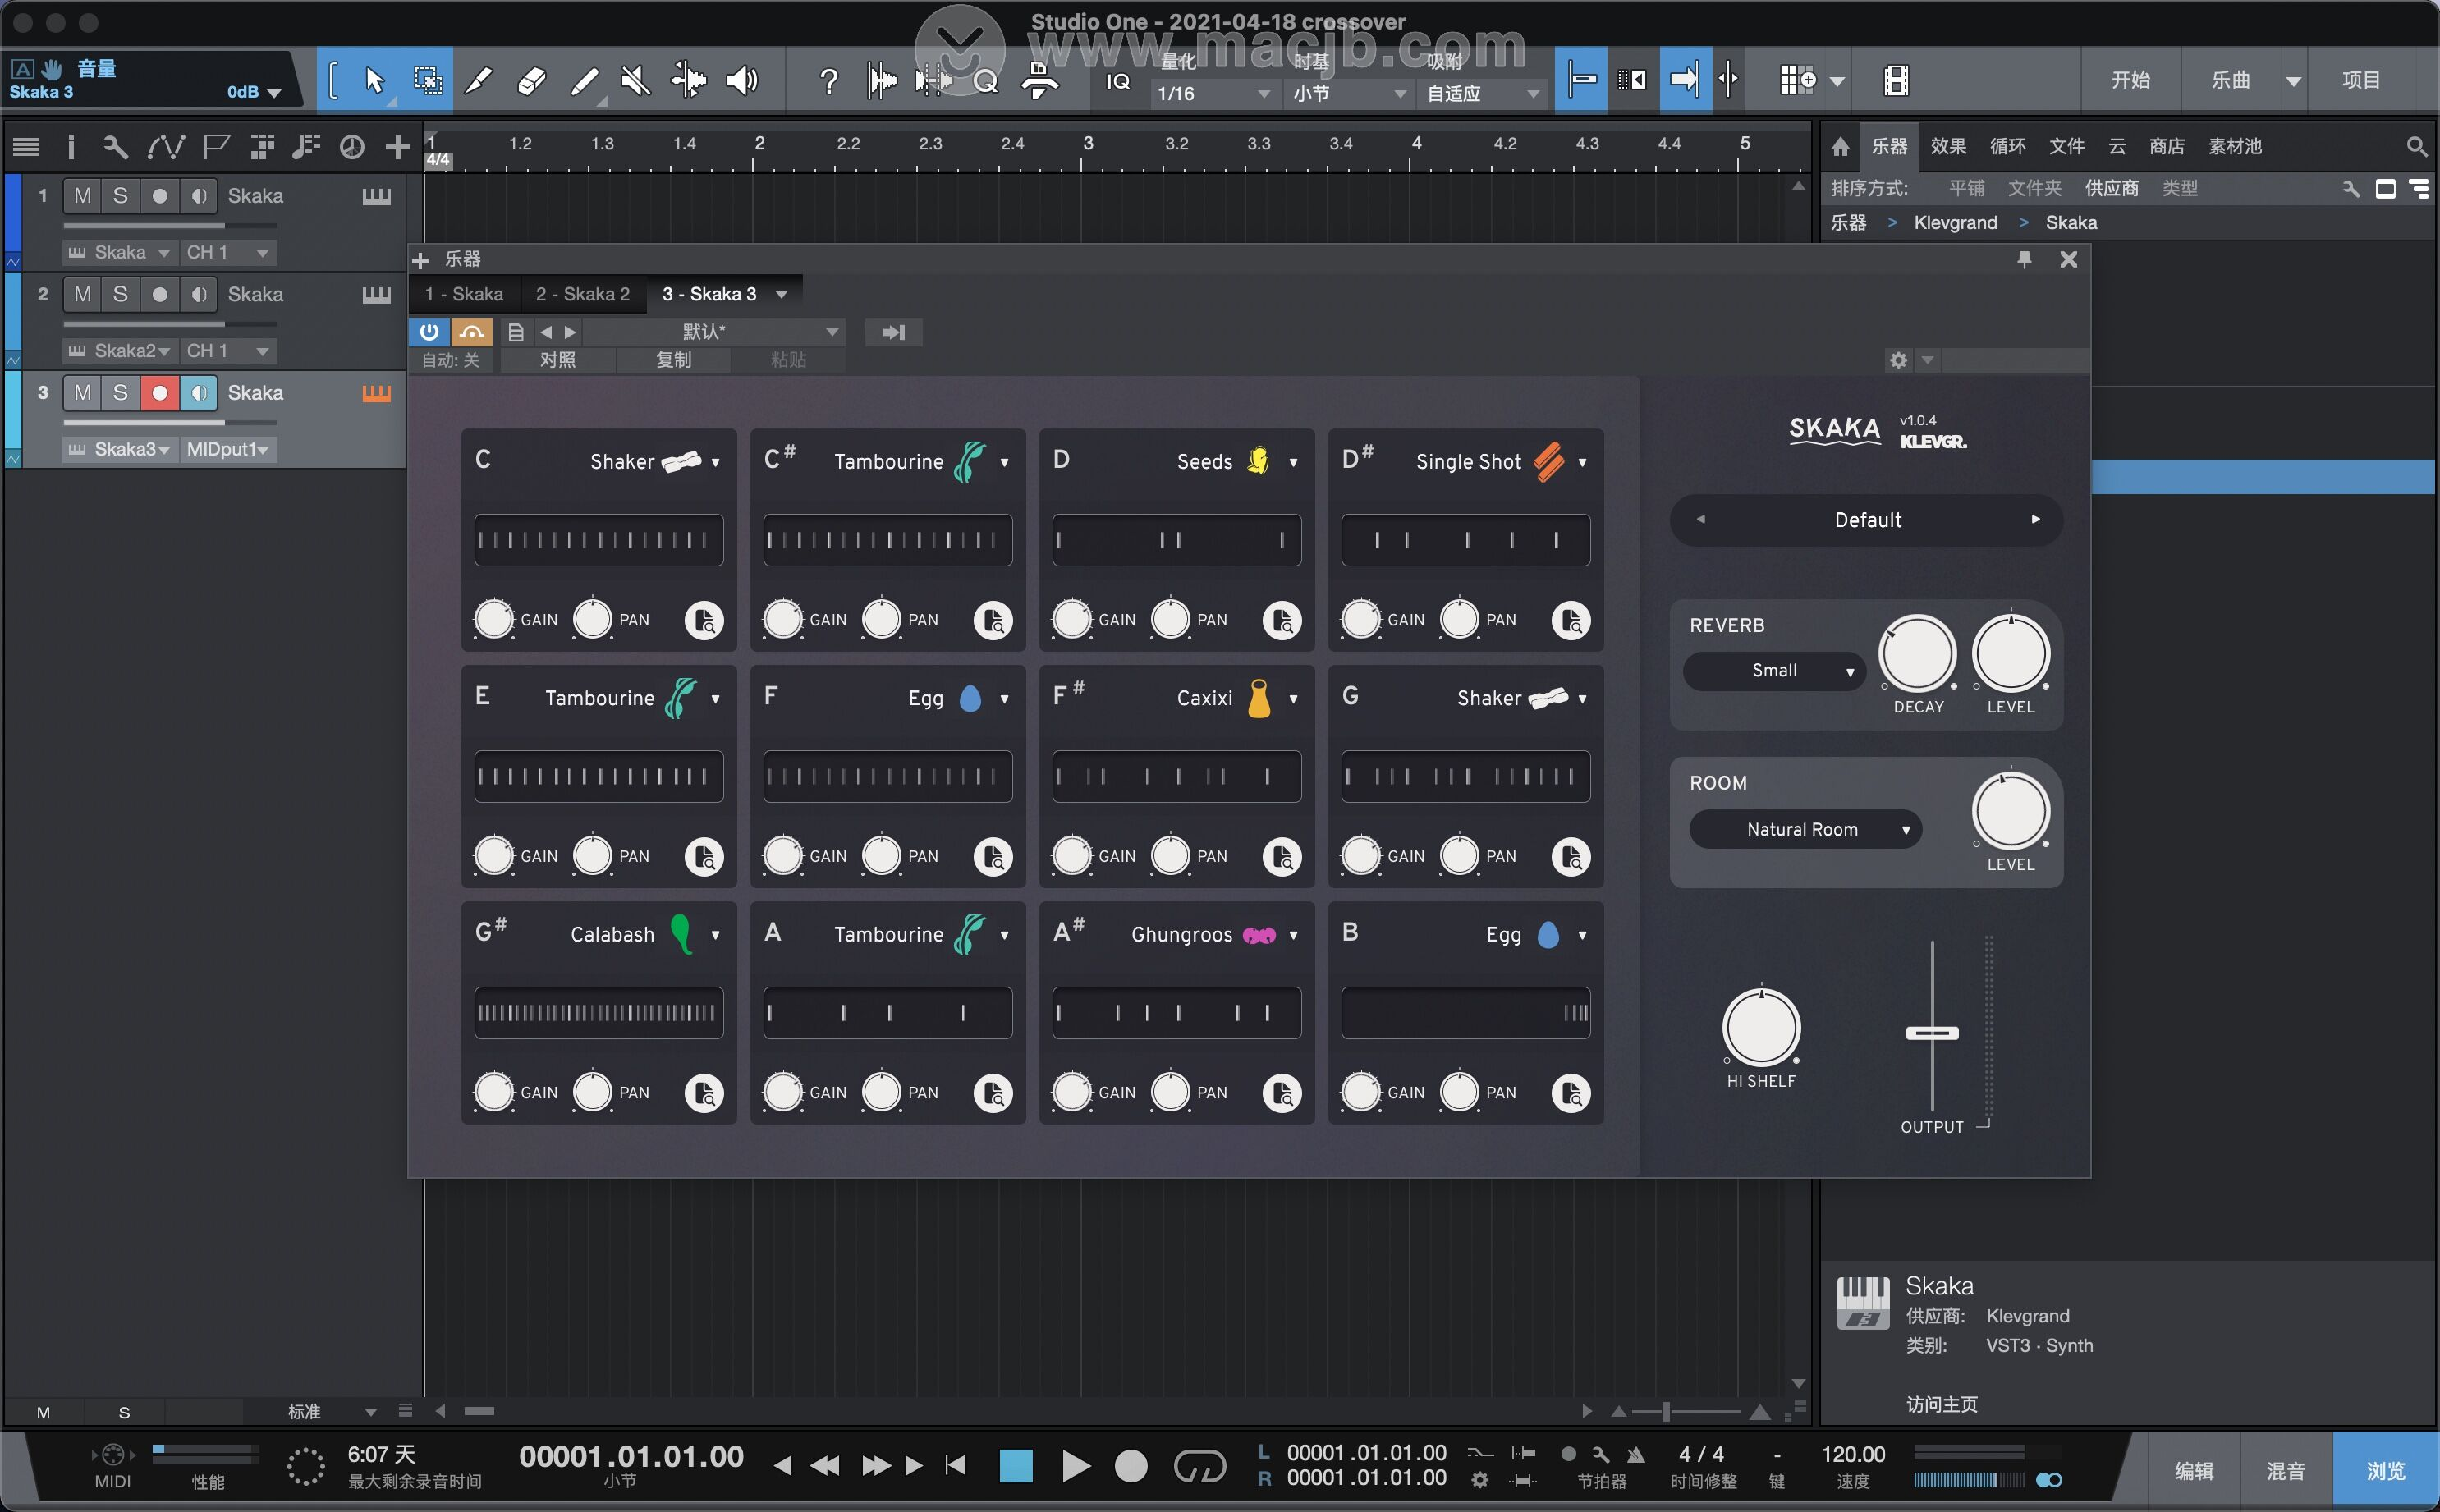Click the E Tambourine pattern sequencer
This screenshot has width=2440, height=1512.
coord(598,777)
